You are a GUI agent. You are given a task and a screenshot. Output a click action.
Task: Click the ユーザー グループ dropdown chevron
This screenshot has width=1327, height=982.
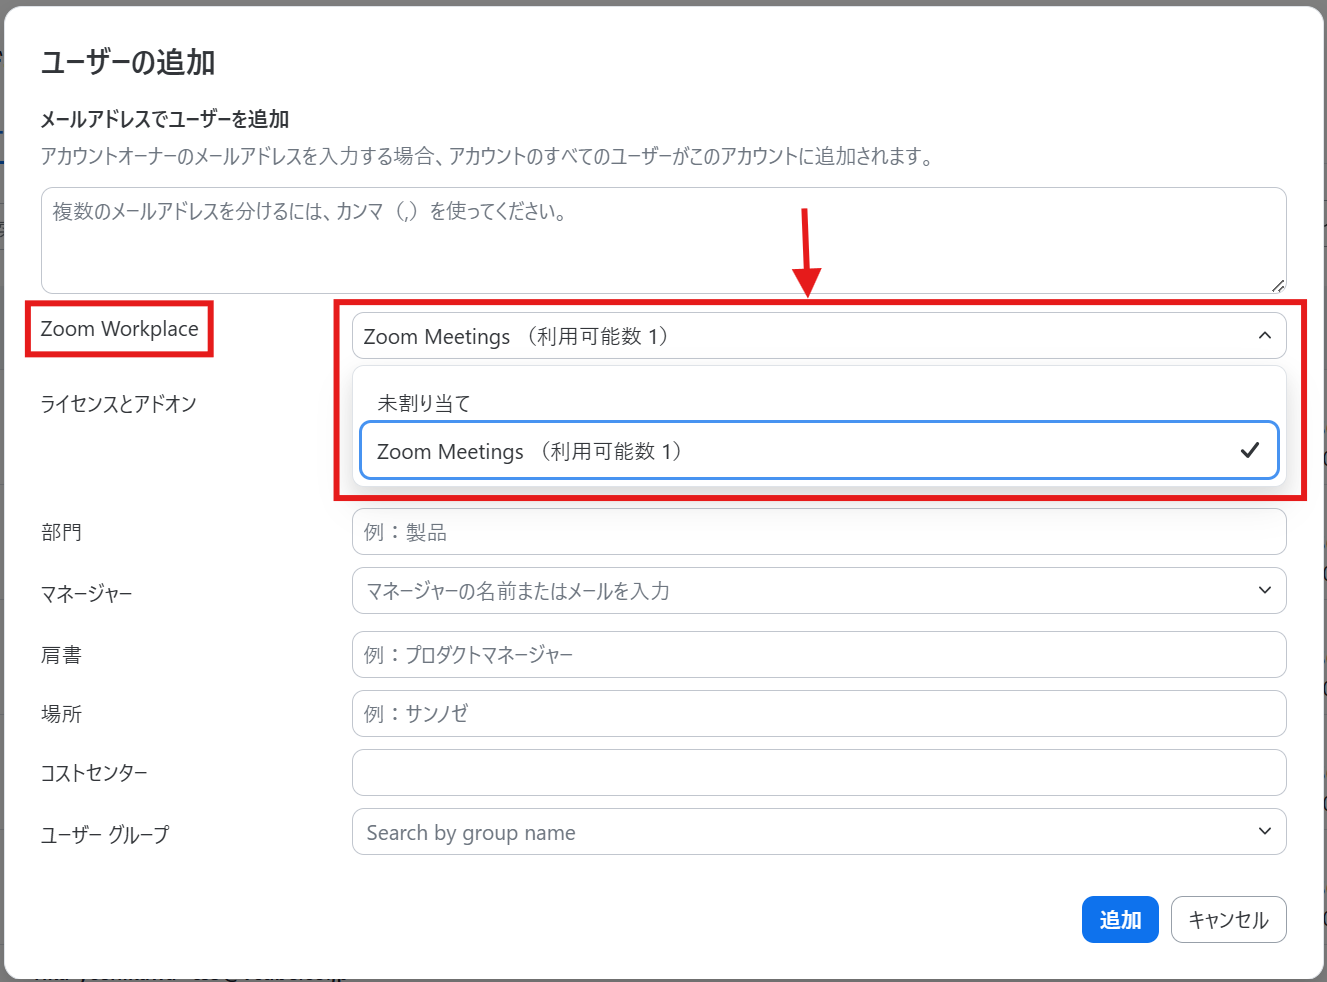click(x=1265, y=831)
